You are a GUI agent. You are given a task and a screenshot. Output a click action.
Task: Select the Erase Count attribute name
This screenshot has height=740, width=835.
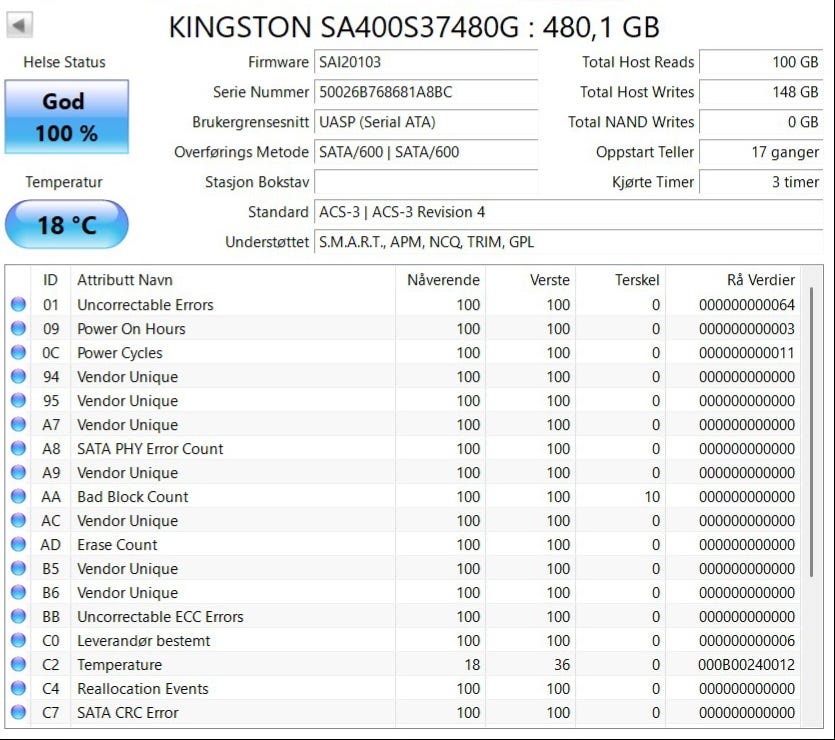click(x=117, y=545)
